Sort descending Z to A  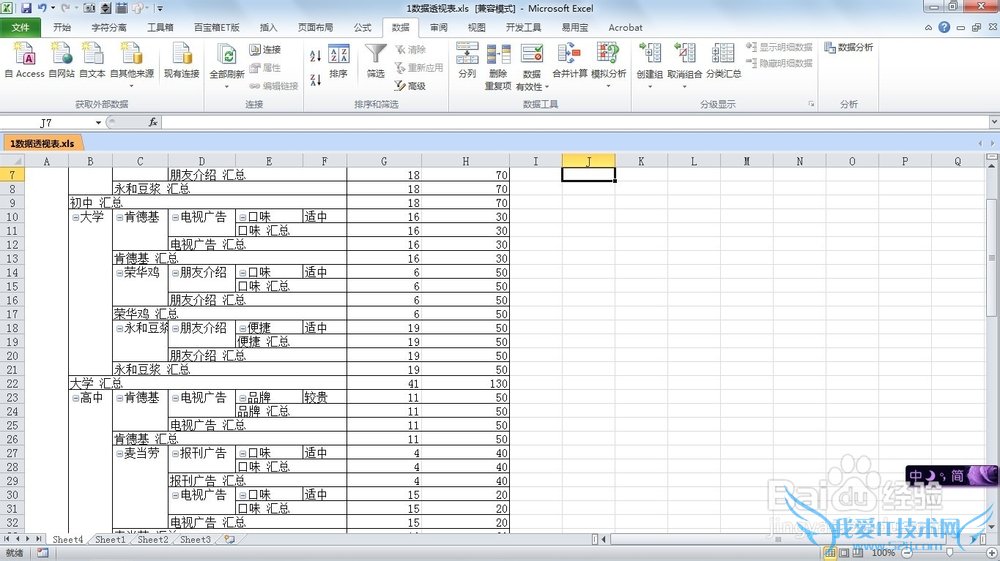pyautogui.click(x=315, y=80)
